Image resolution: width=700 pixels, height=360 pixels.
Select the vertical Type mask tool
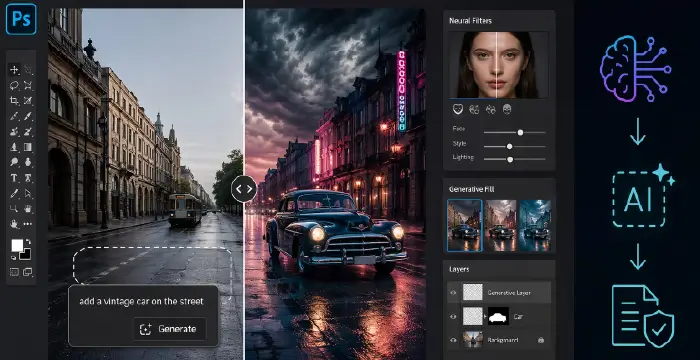(28, 178)
